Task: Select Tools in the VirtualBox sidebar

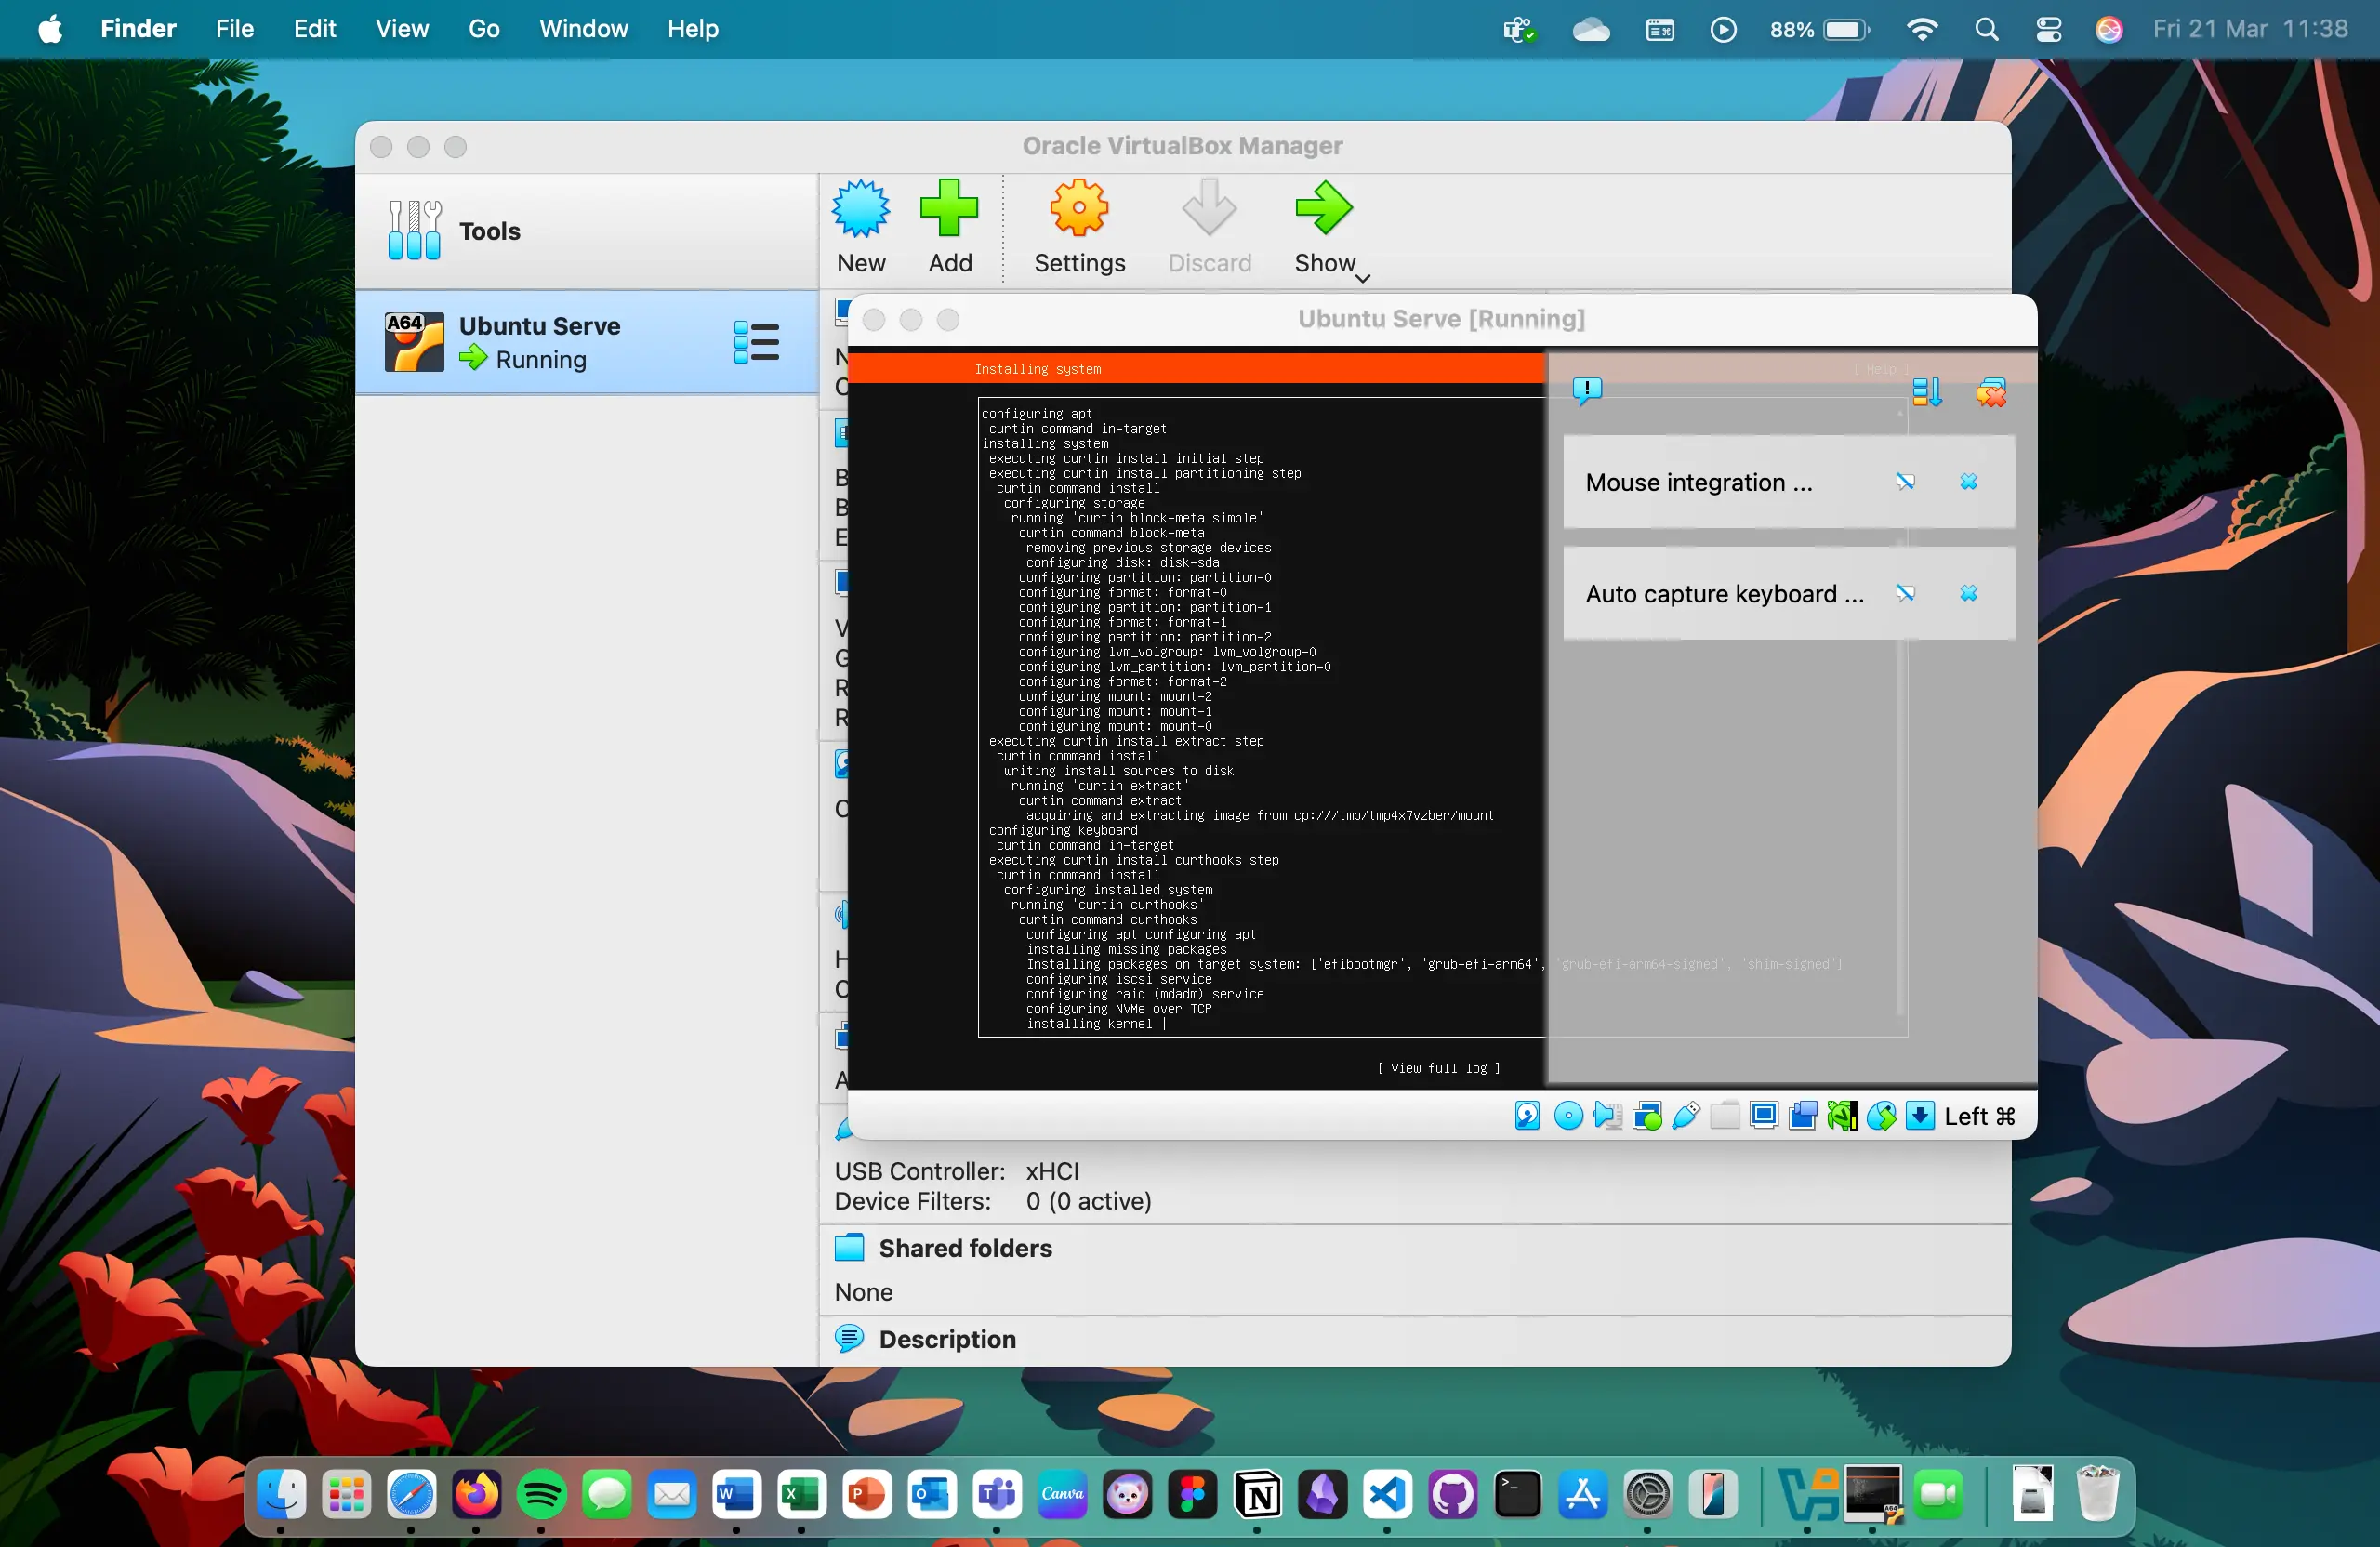Action: click(587, 231)
